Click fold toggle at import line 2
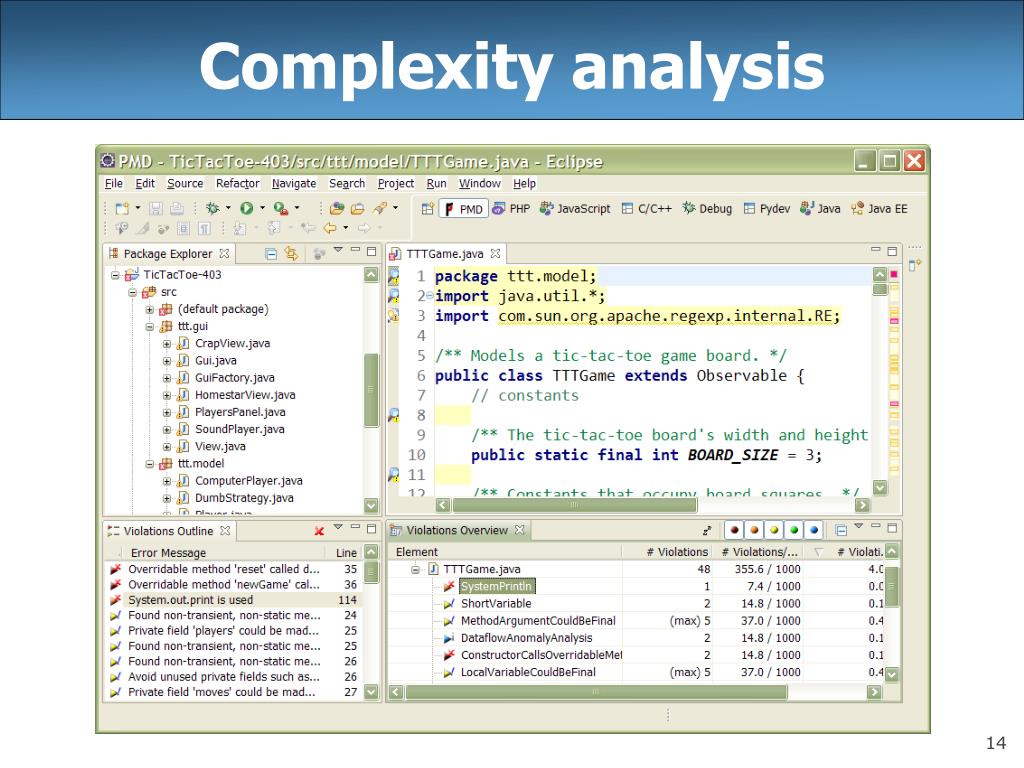The width and height of the screenshot is (1024, 768). coord(429,296)
